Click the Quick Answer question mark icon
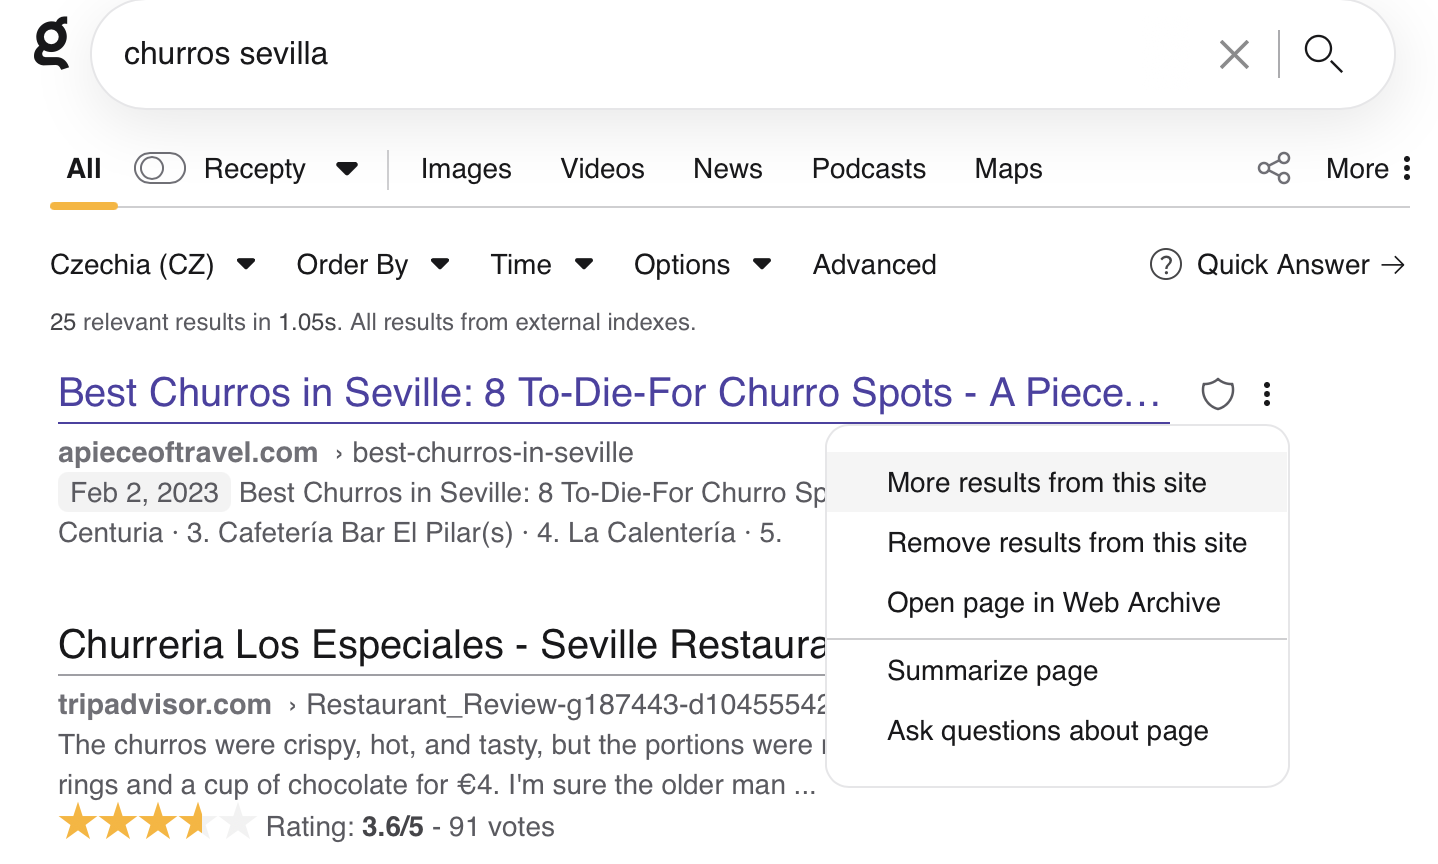Image resolution: width=1438 pixels, height=864 pixels. click(x=1165, y=265)
